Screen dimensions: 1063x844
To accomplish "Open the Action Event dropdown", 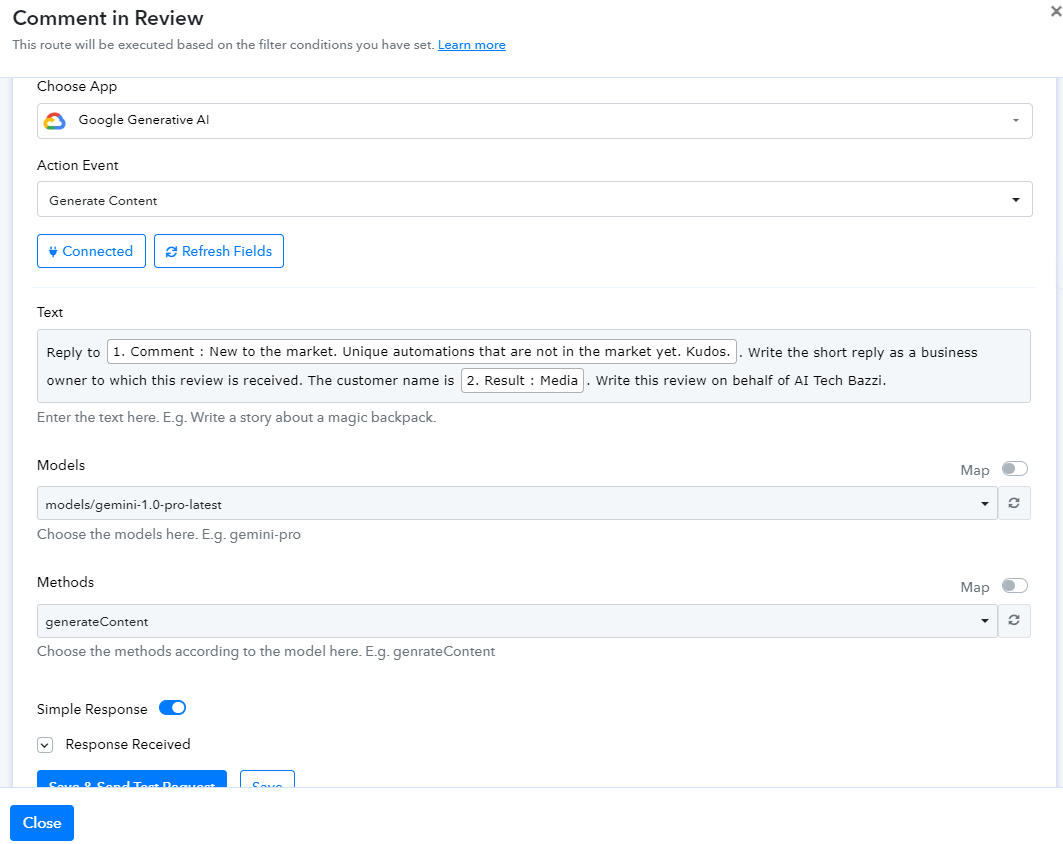I will [x=534, y=199].
